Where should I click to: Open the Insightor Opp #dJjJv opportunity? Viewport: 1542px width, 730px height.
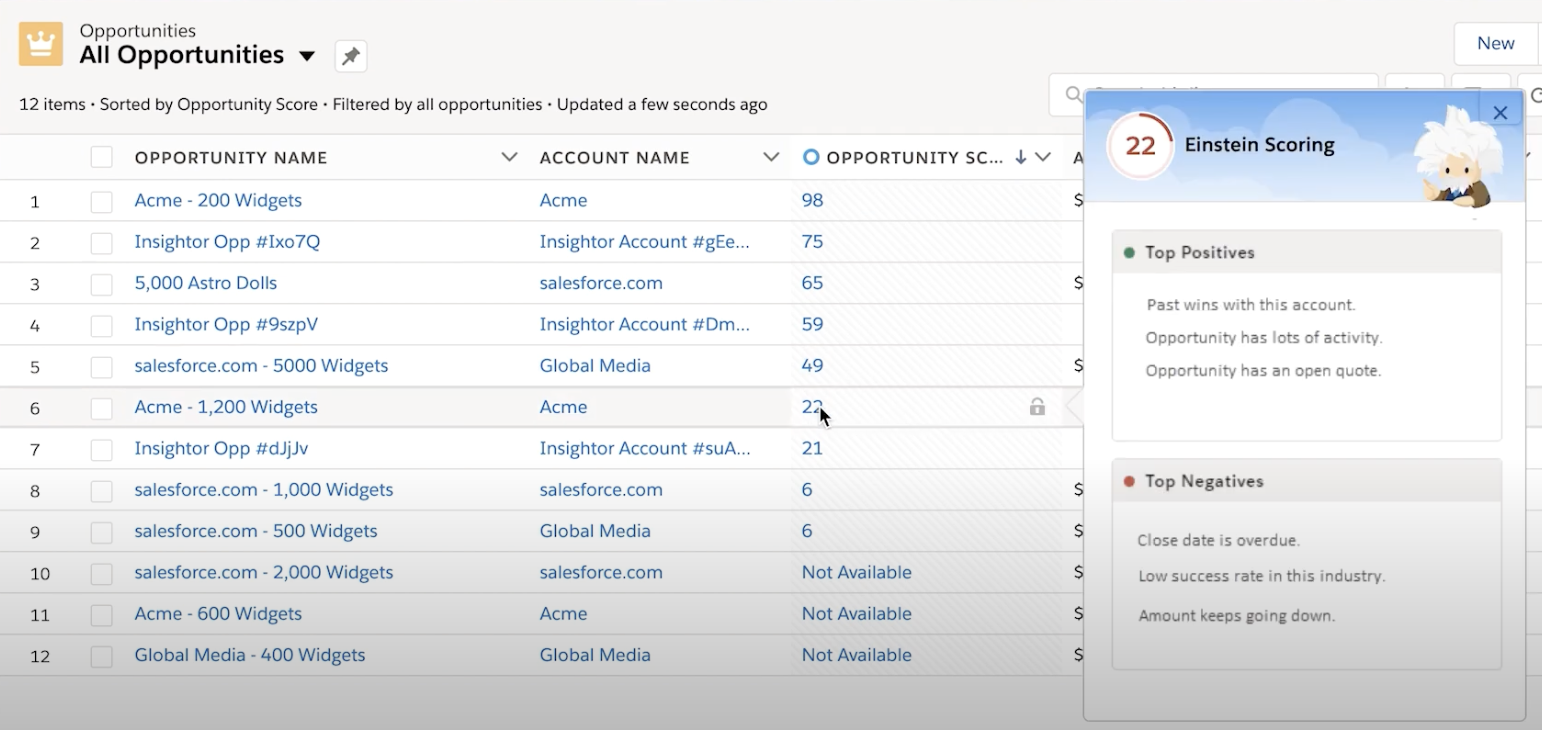[221, 448]
